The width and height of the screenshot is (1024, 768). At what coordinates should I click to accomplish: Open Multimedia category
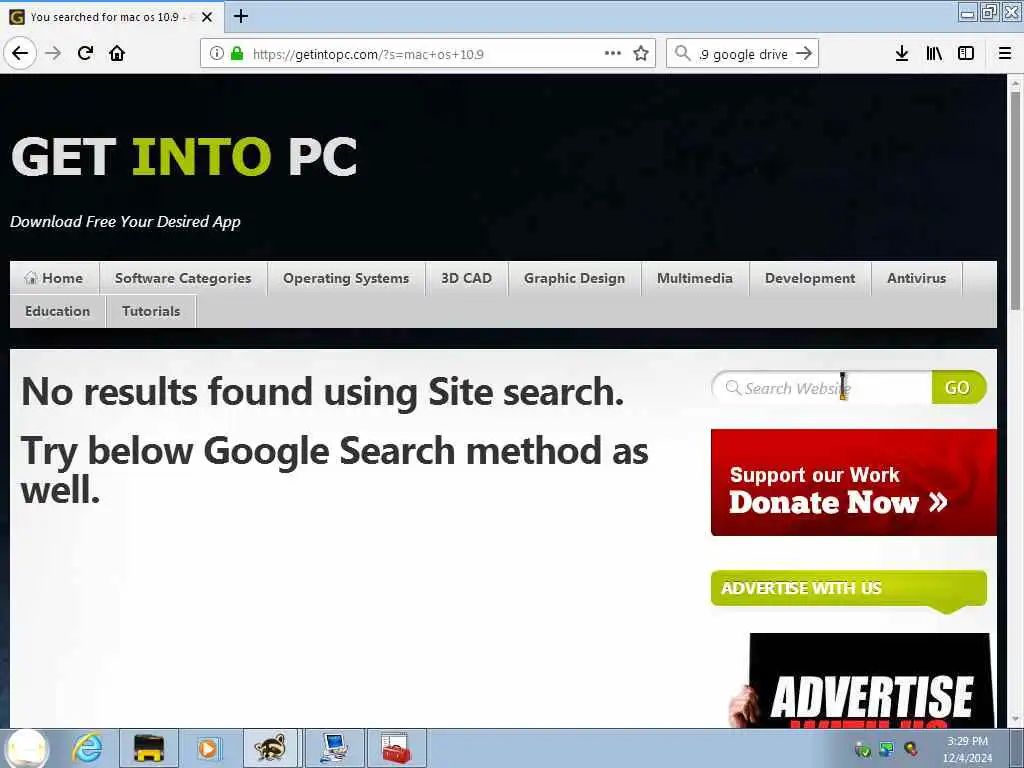[695, 278]
